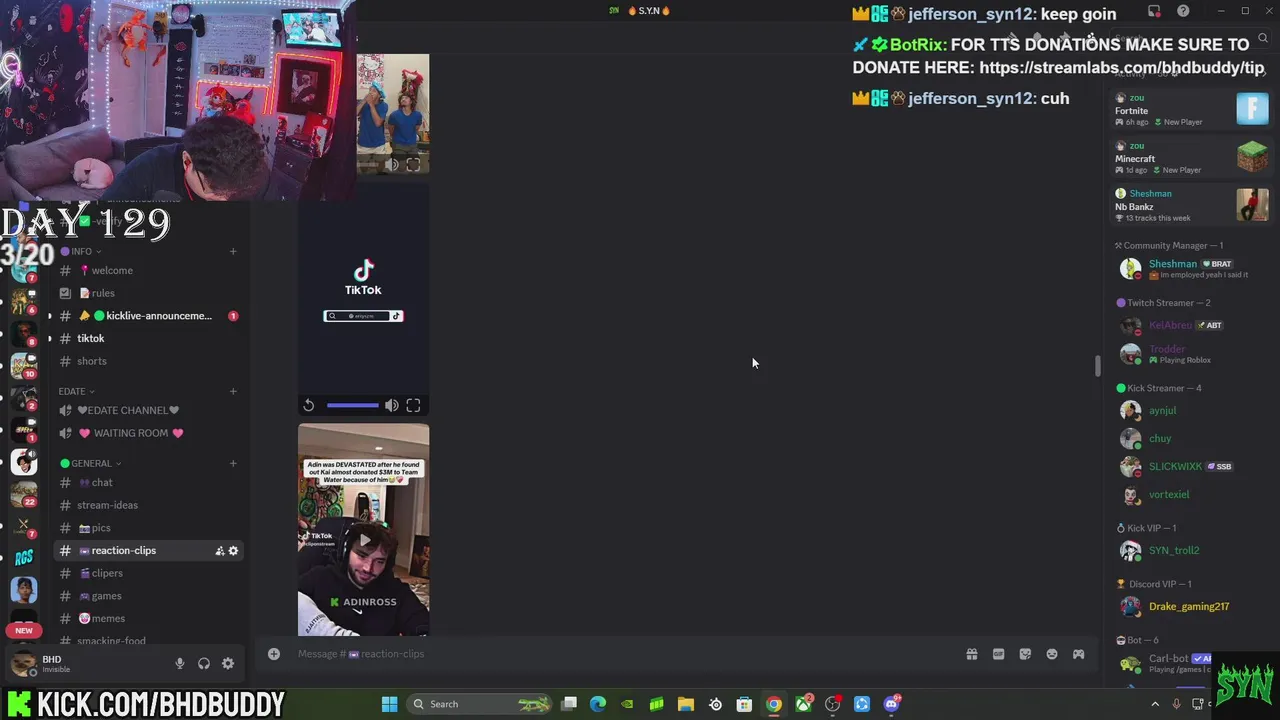The height and width of the screenshot is (720, 1280).
Task: Open the RGS server icon
Action: (x=24, y=558)
